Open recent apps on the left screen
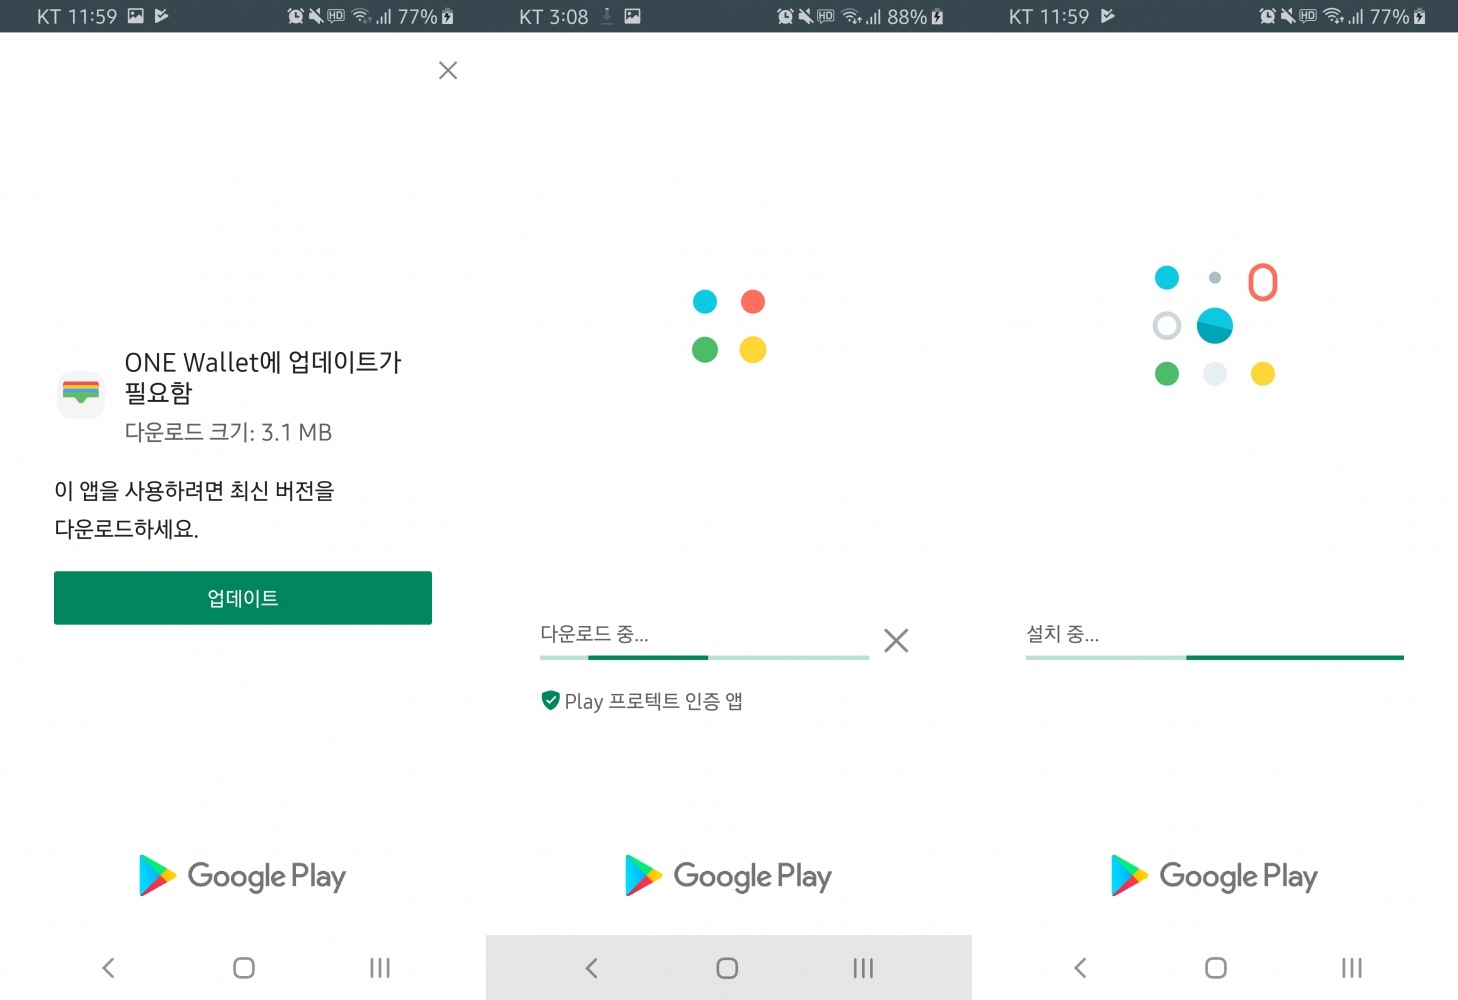Viewport: 1458px width, 1000px height. [380, 968]
